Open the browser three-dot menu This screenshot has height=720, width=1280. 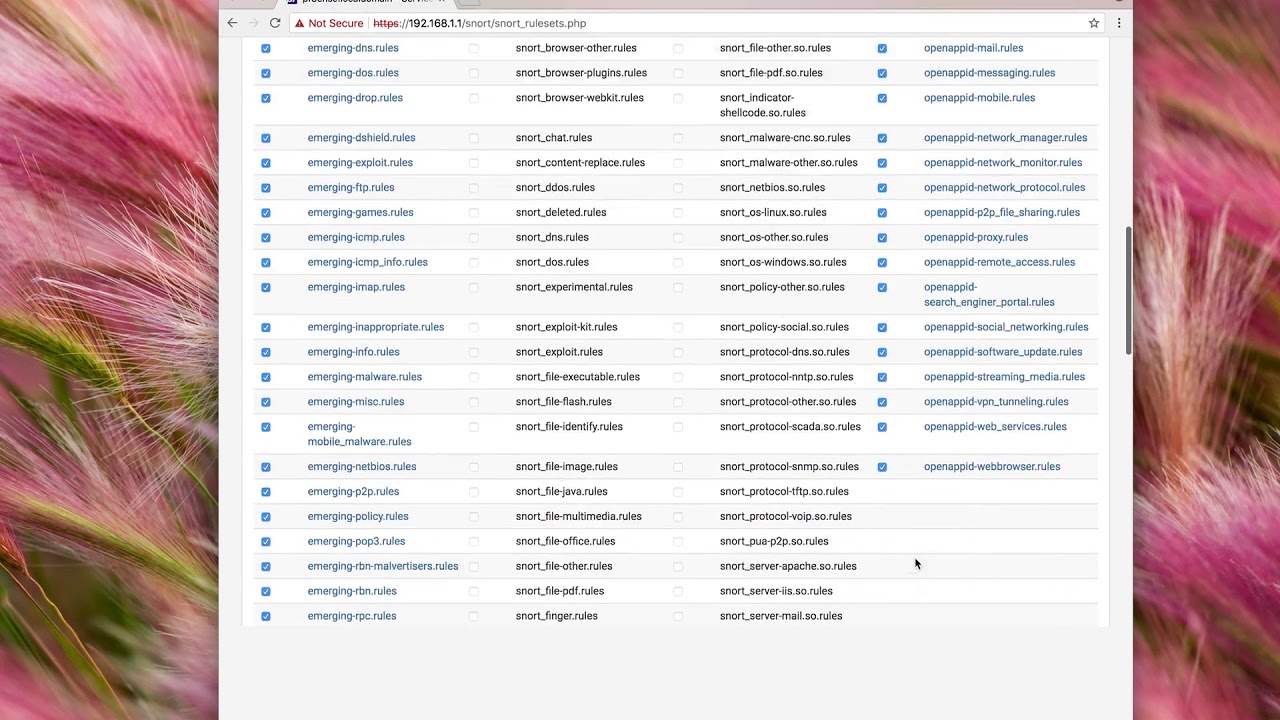coord(1119,23)
